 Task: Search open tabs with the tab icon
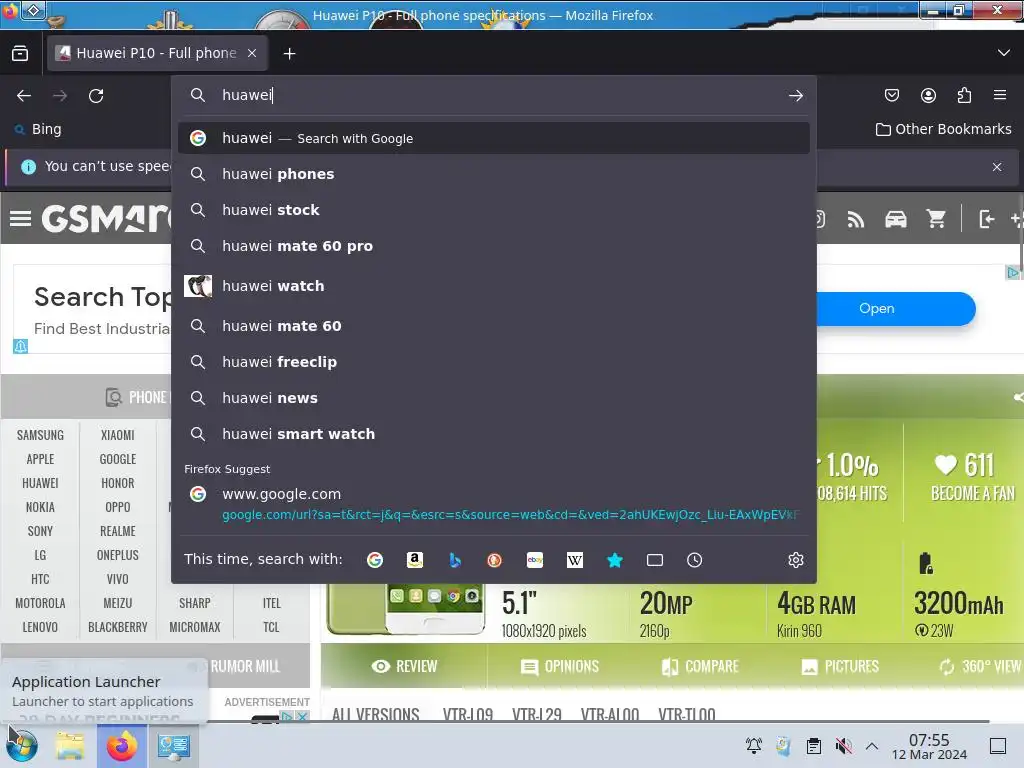(654, 560)
